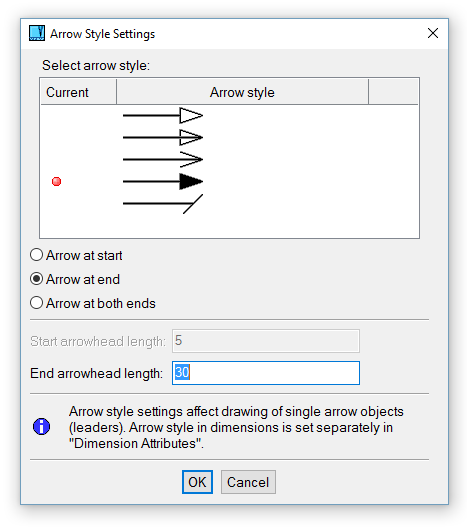The image size is (467, 527).
Task: Select the open triangle arrowhead style
Action: click(x=163, y=116)
